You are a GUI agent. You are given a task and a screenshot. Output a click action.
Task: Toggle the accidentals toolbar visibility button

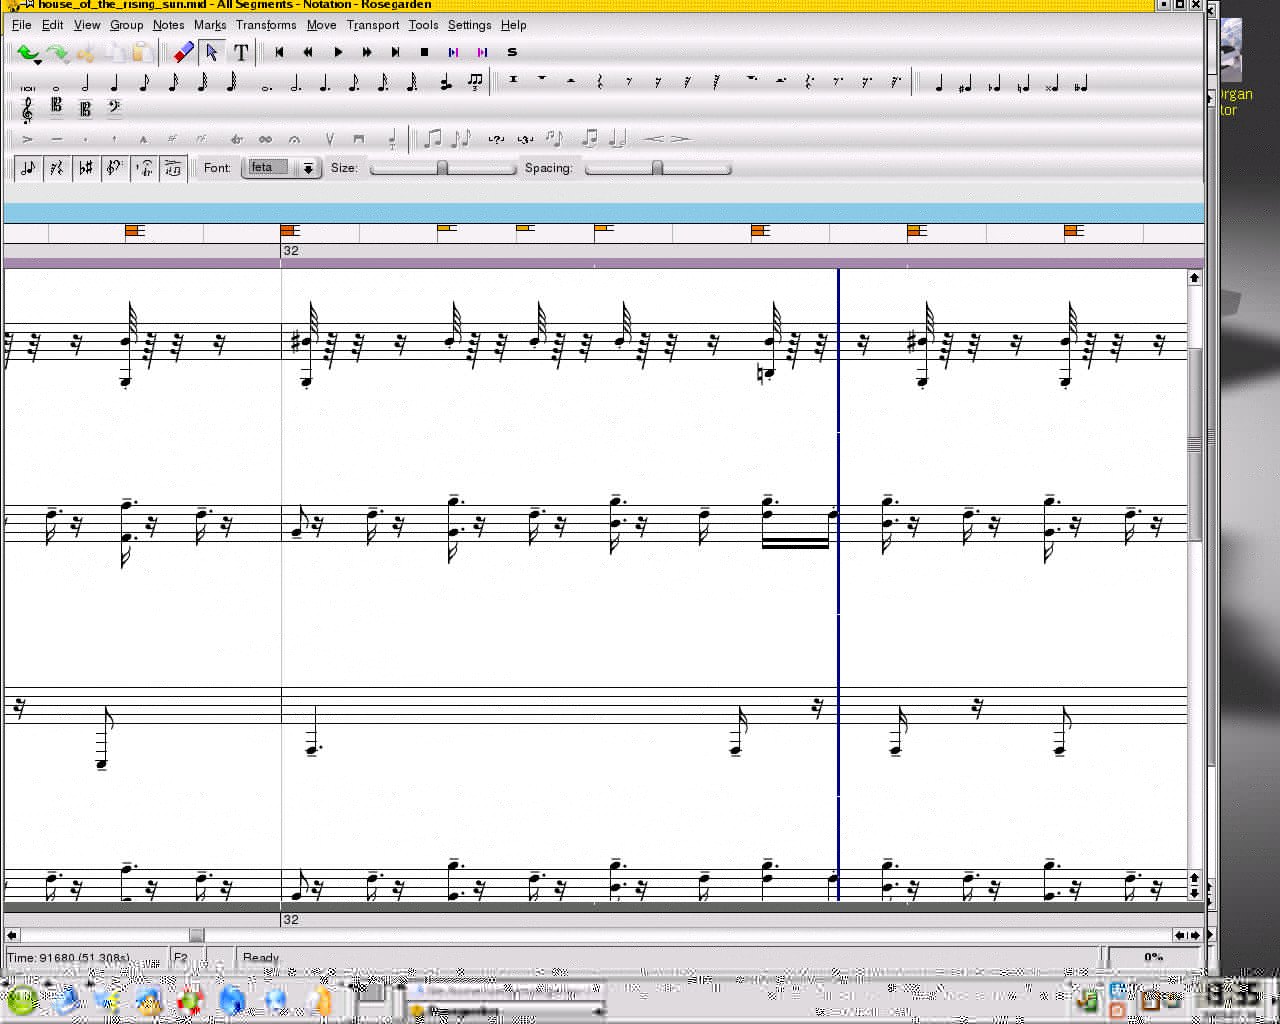(85, 168)
